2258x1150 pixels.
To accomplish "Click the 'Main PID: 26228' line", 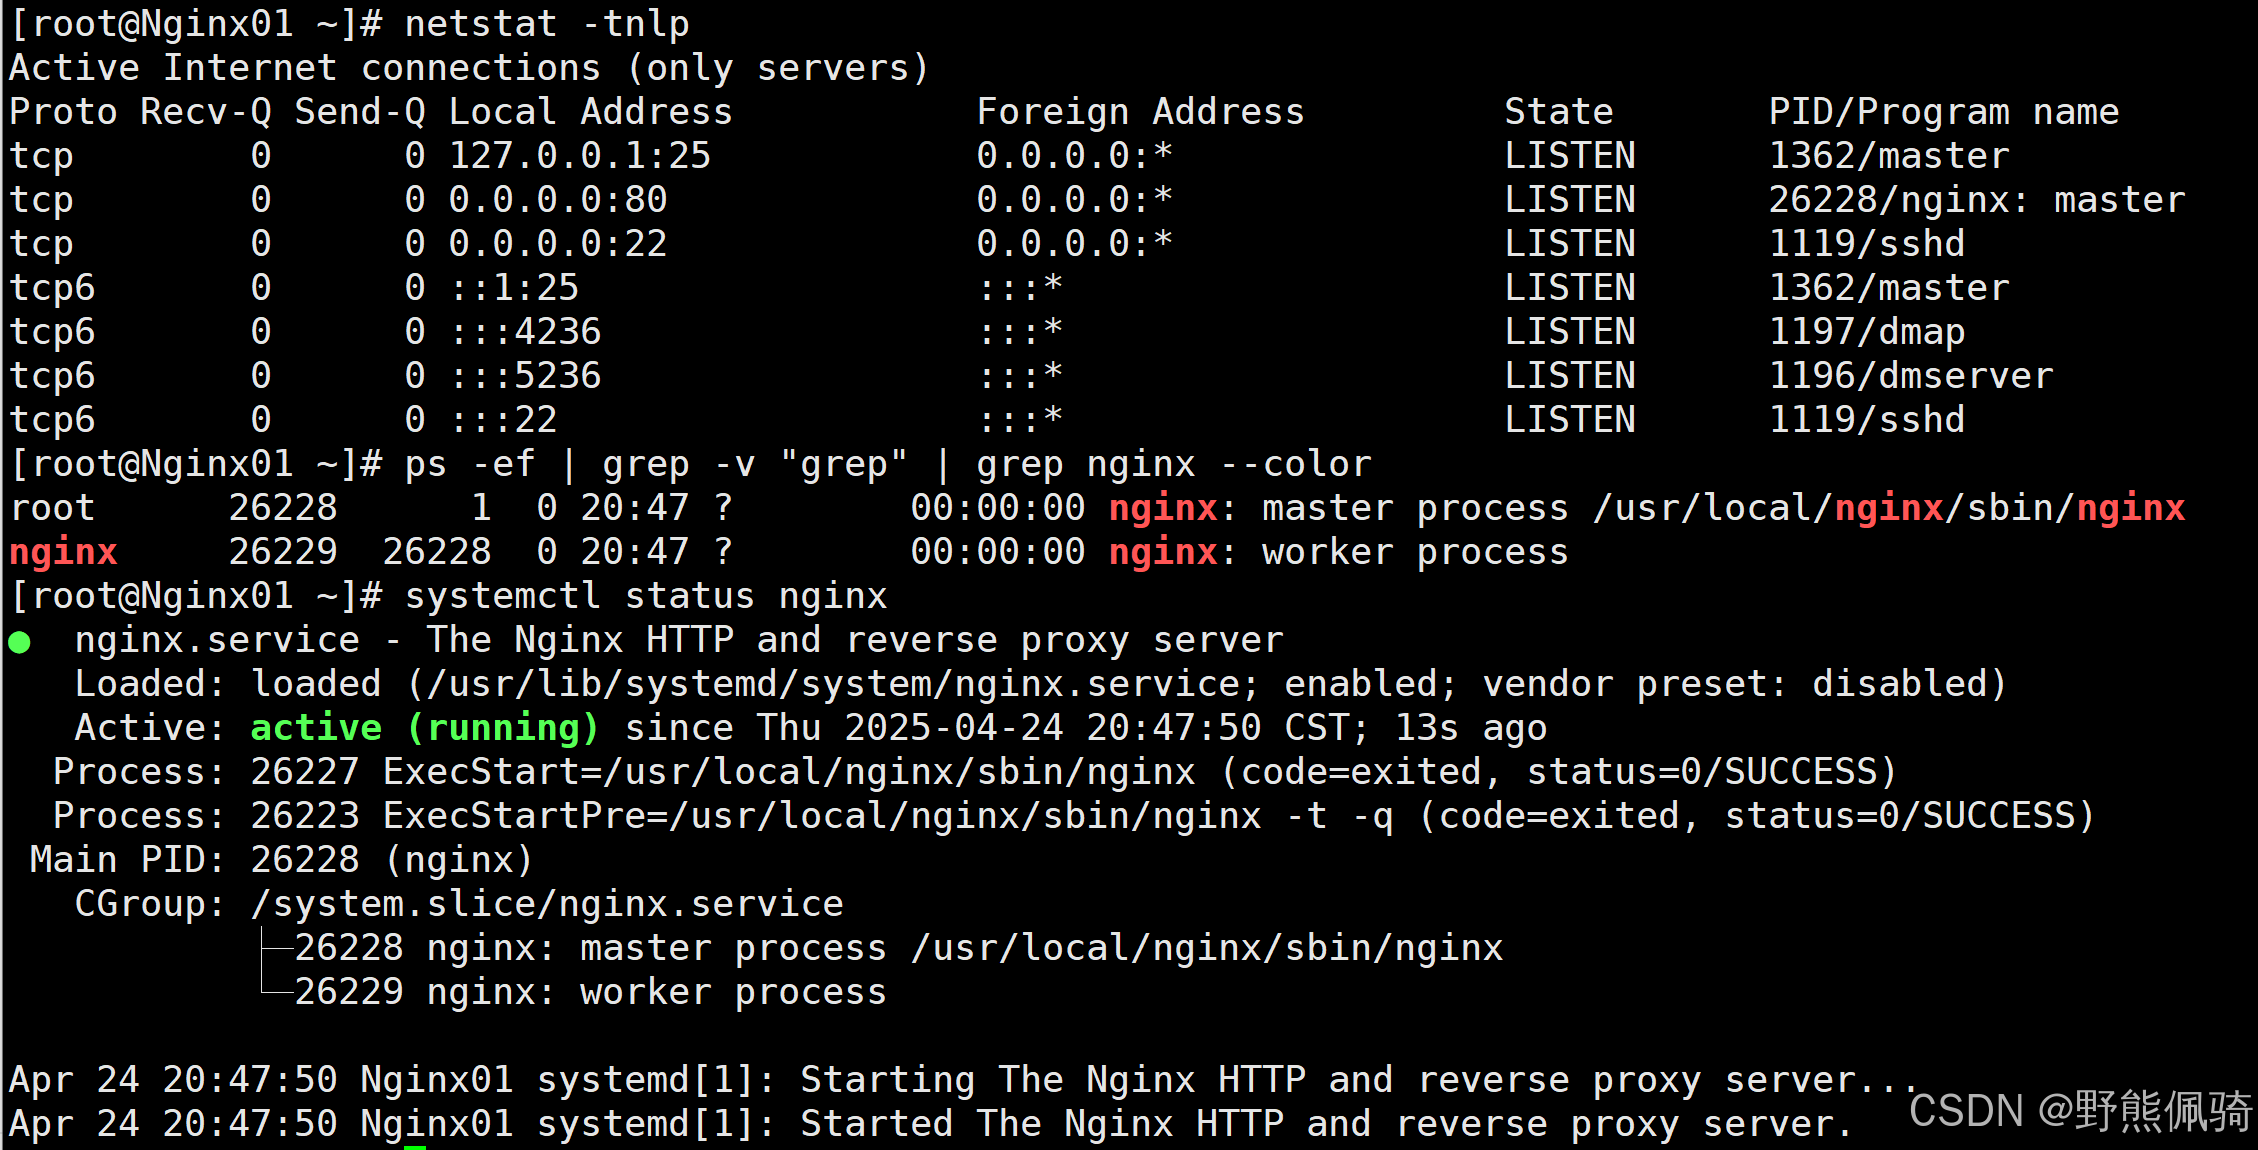I will coord(280,860).
